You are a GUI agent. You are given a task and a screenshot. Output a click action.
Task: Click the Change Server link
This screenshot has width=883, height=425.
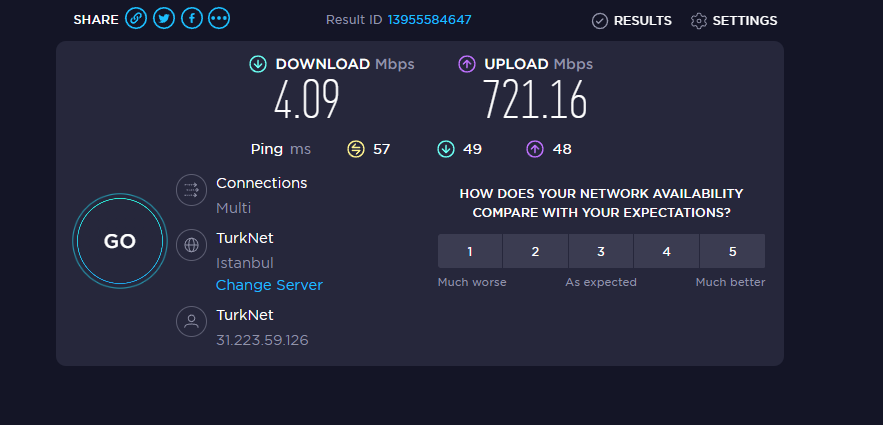click(x=269, y=285)
